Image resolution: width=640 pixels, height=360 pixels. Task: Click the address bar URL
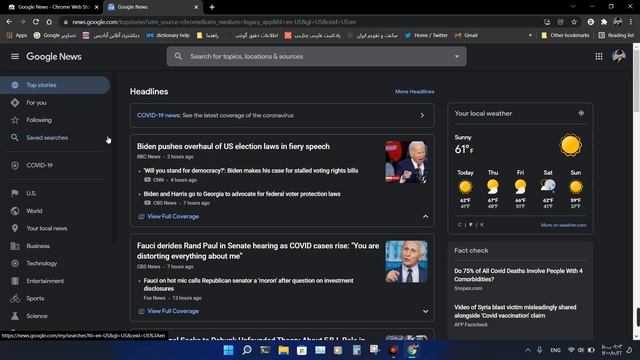coord(214,22)
